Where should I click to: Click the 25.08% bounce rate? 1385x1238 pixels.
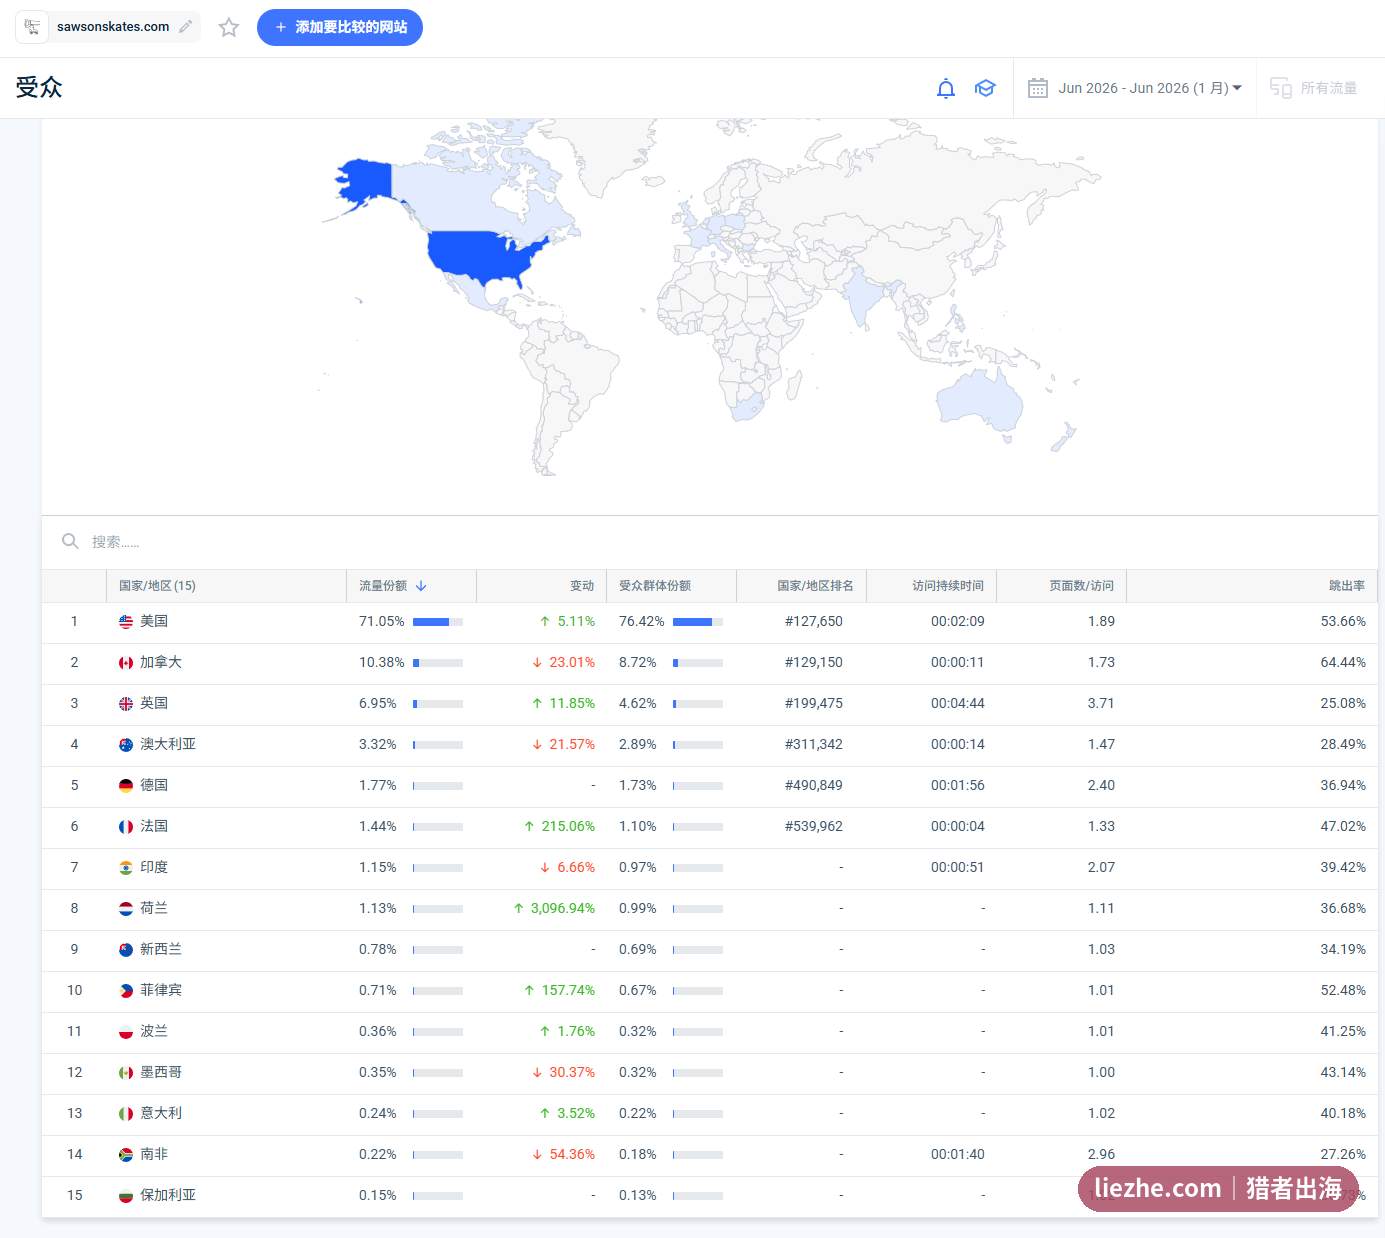pyautogui.click(x=1343, y=703)
